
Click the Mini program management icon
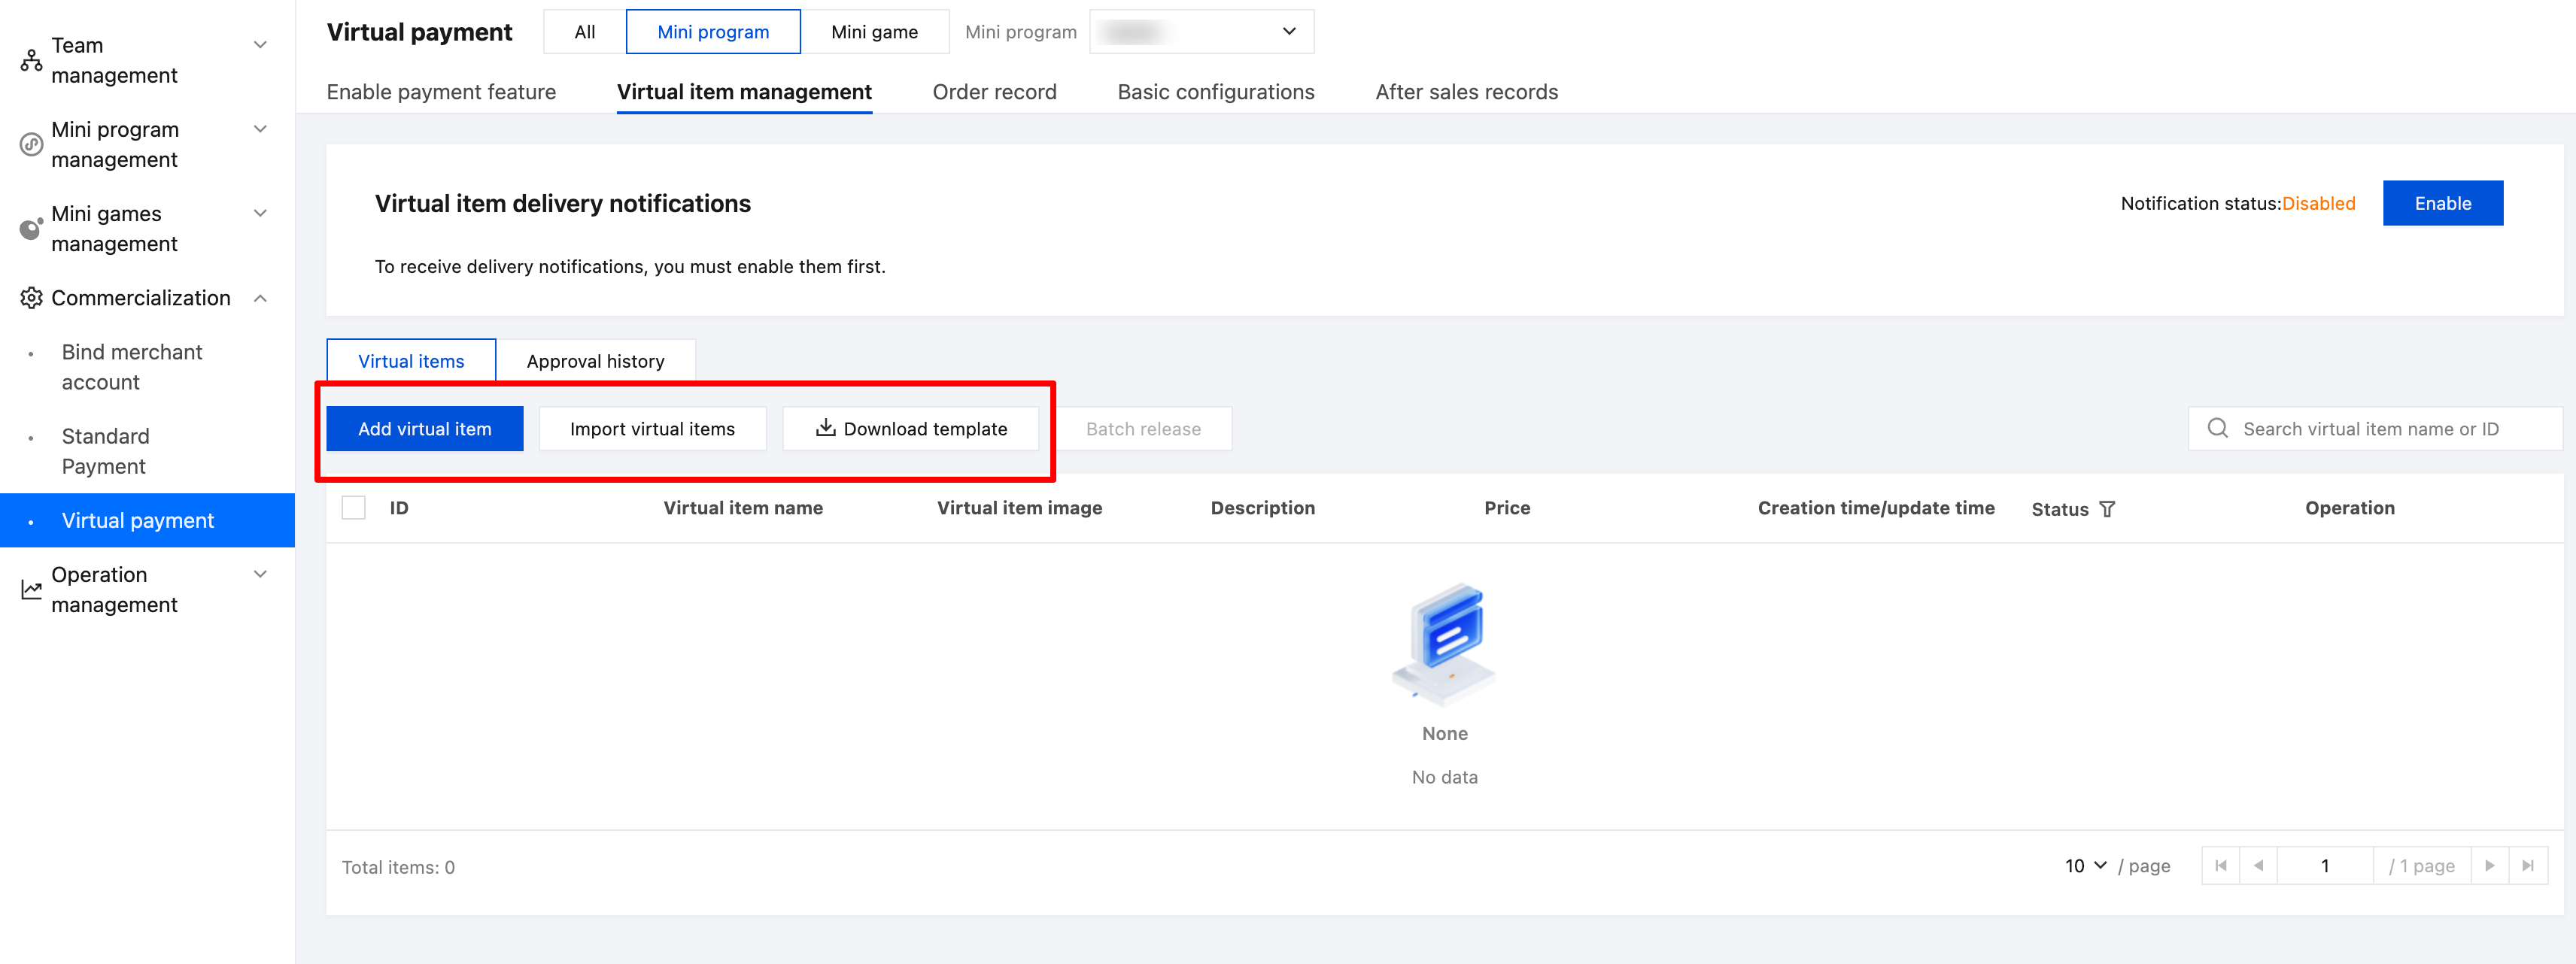(x=31, y=145)
